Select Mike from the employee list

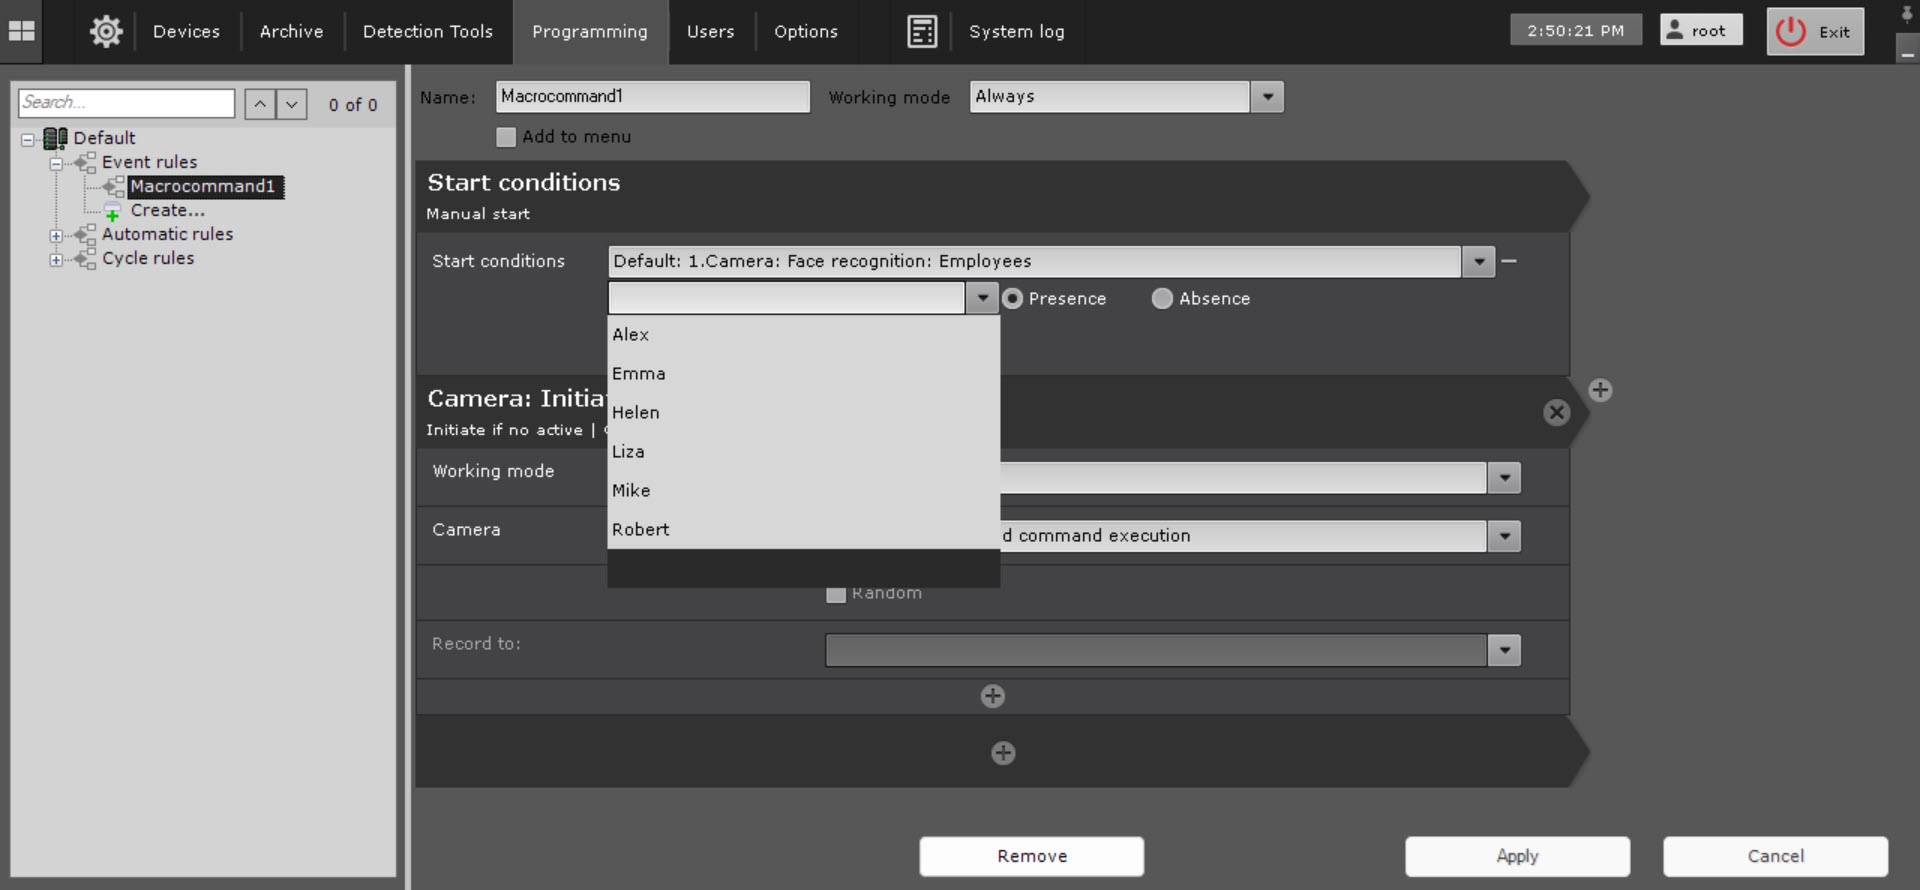pyautogui.click(x=803, y=490)
